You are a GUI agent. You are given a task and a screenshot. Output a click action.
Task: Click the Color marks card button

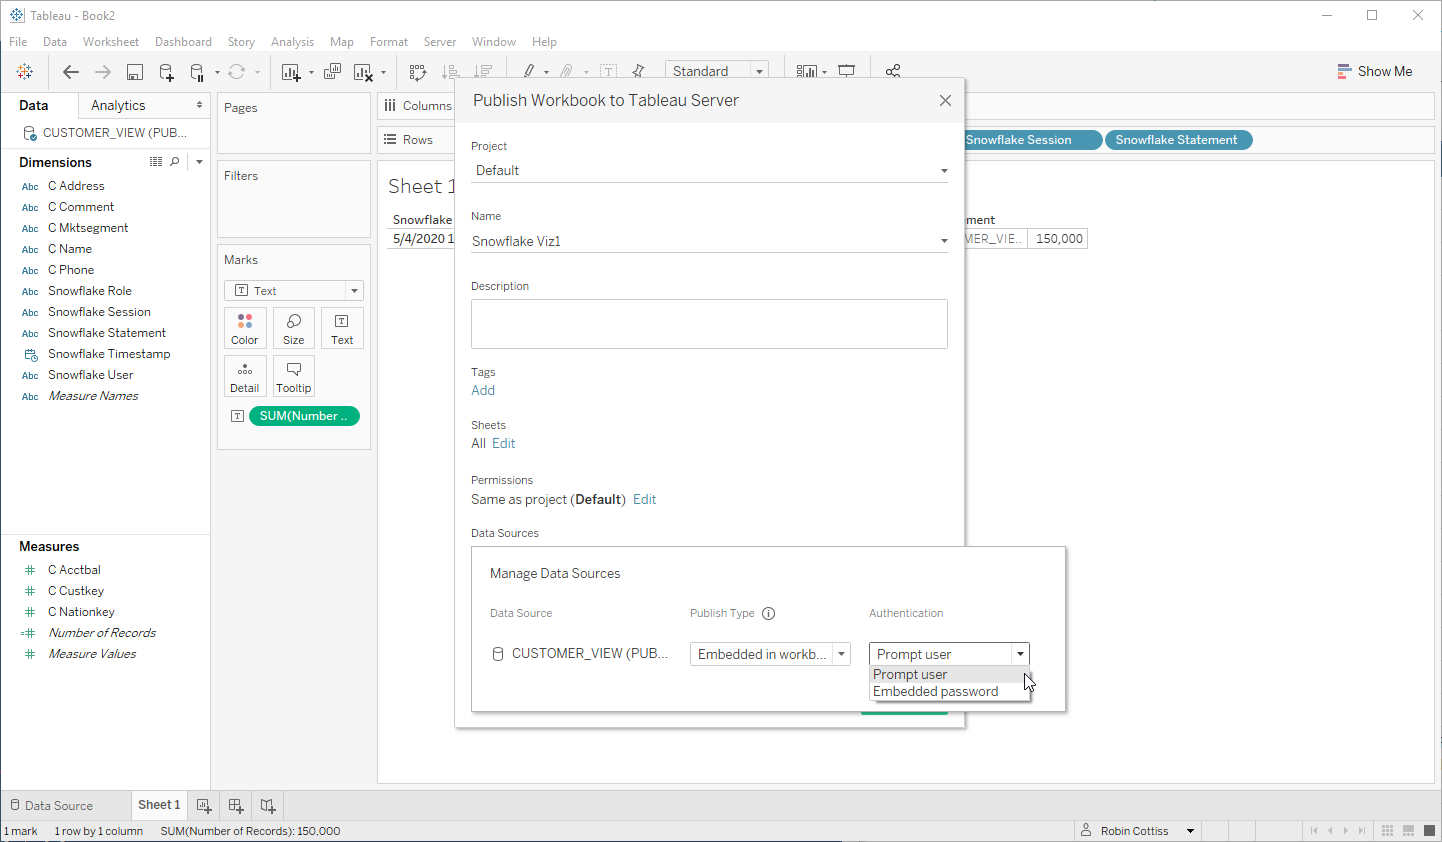(x=245, y=328)
